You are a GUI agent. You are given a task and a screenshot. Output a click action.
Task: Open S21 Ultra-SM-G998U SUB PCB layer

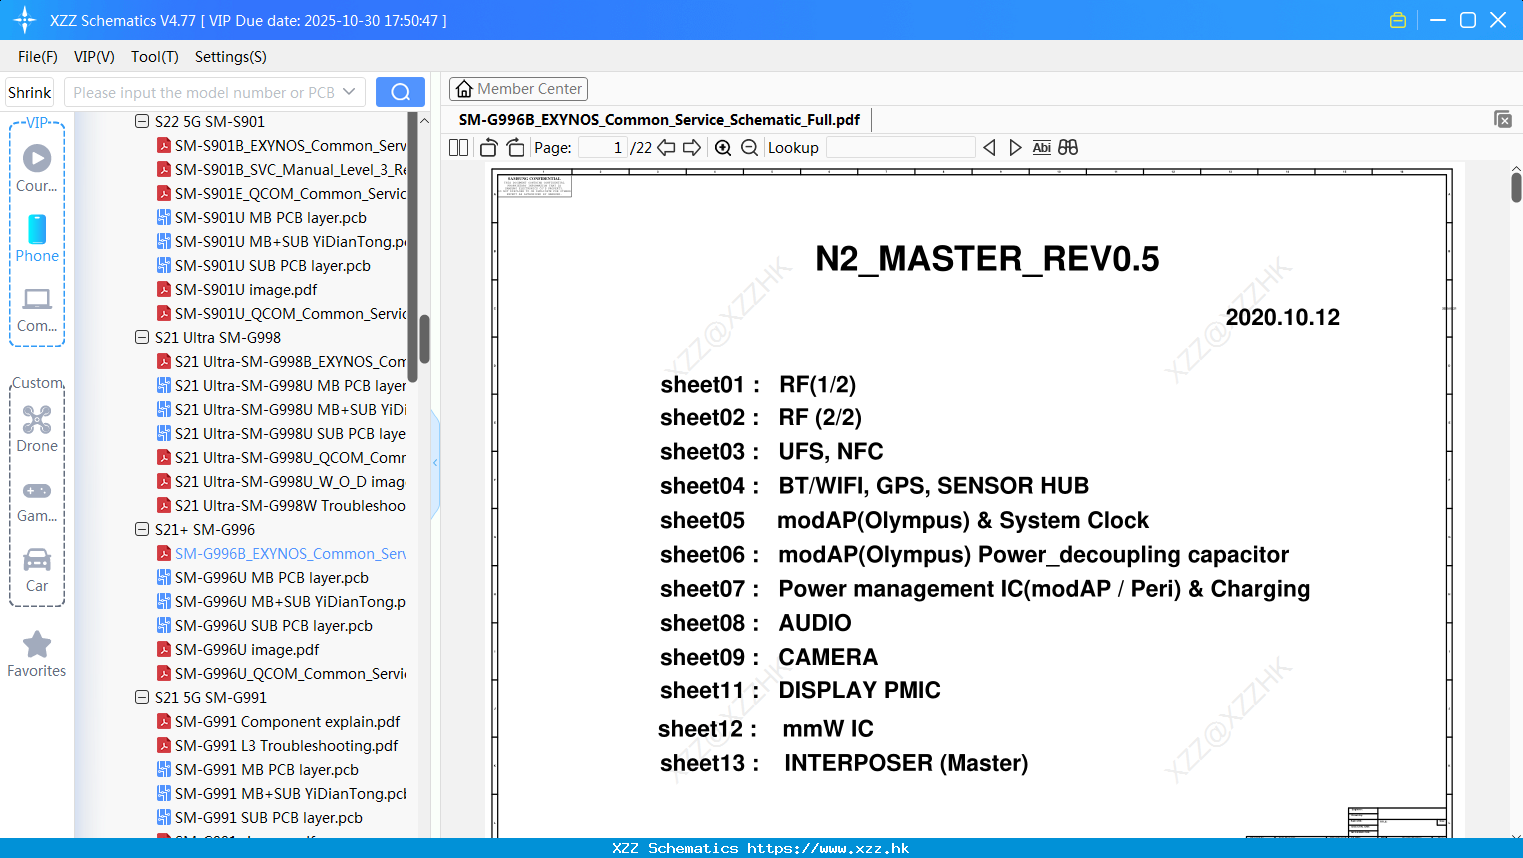click(281, 434)
